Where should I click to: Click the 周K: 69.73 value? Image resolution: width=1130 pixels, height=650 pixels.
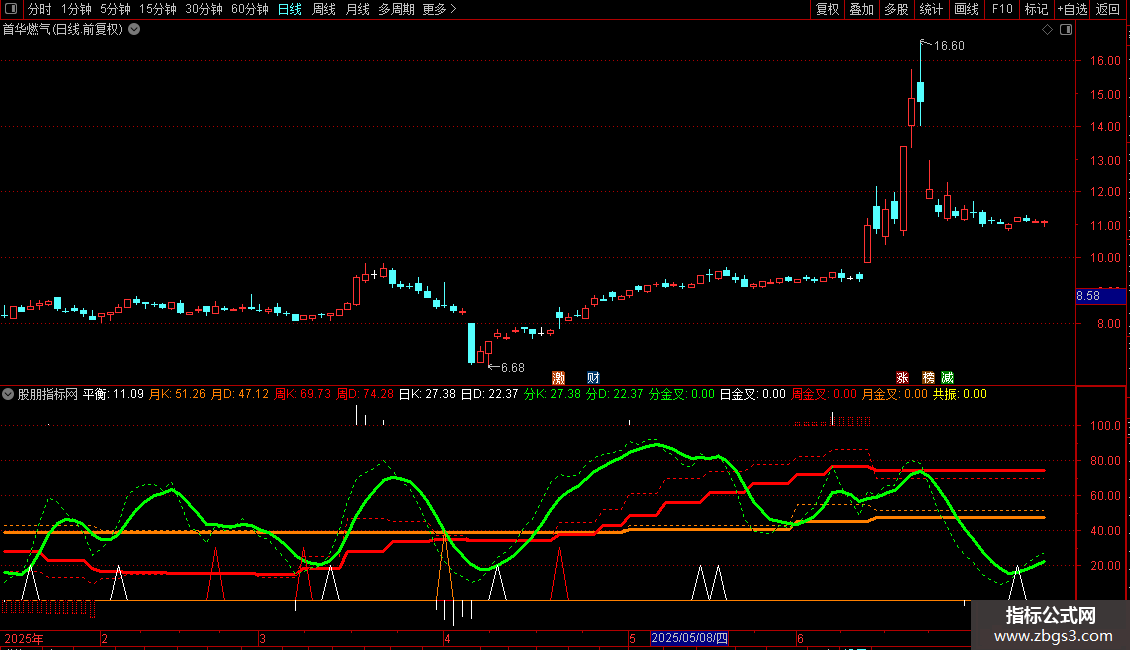pos(303,394)
